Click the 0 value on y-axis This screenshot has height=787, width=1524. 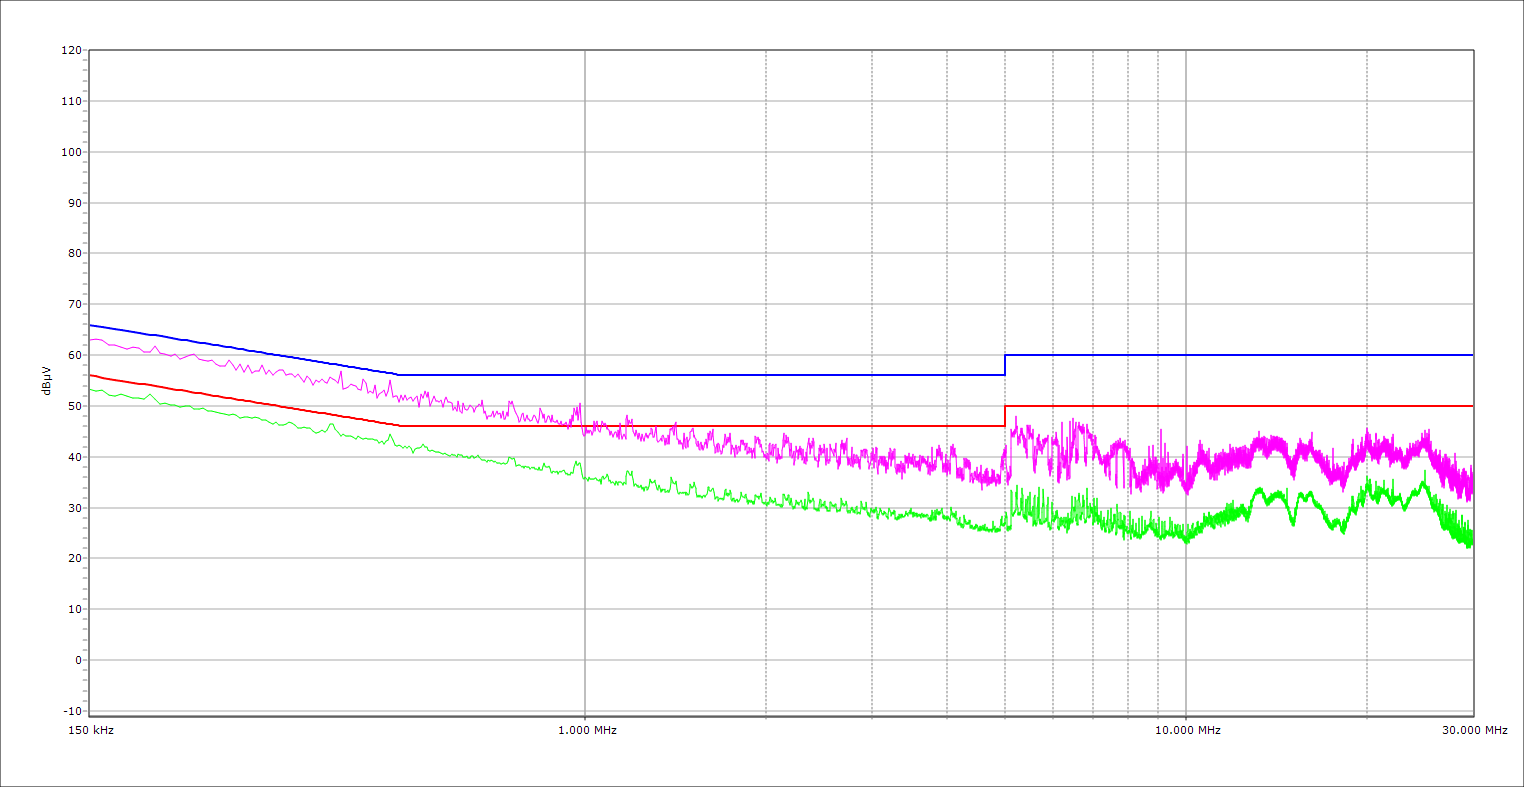coord(77,660)
